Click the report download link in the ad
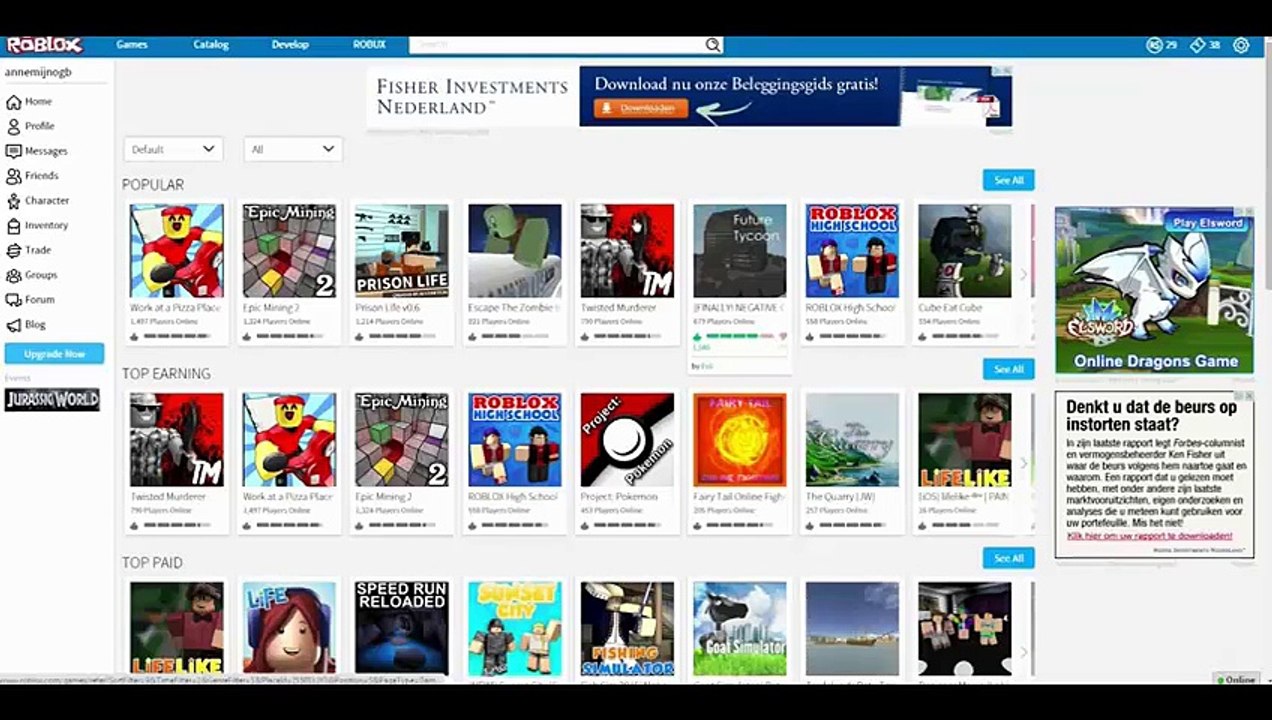 pyautogui.click(x=1149, y=536)
